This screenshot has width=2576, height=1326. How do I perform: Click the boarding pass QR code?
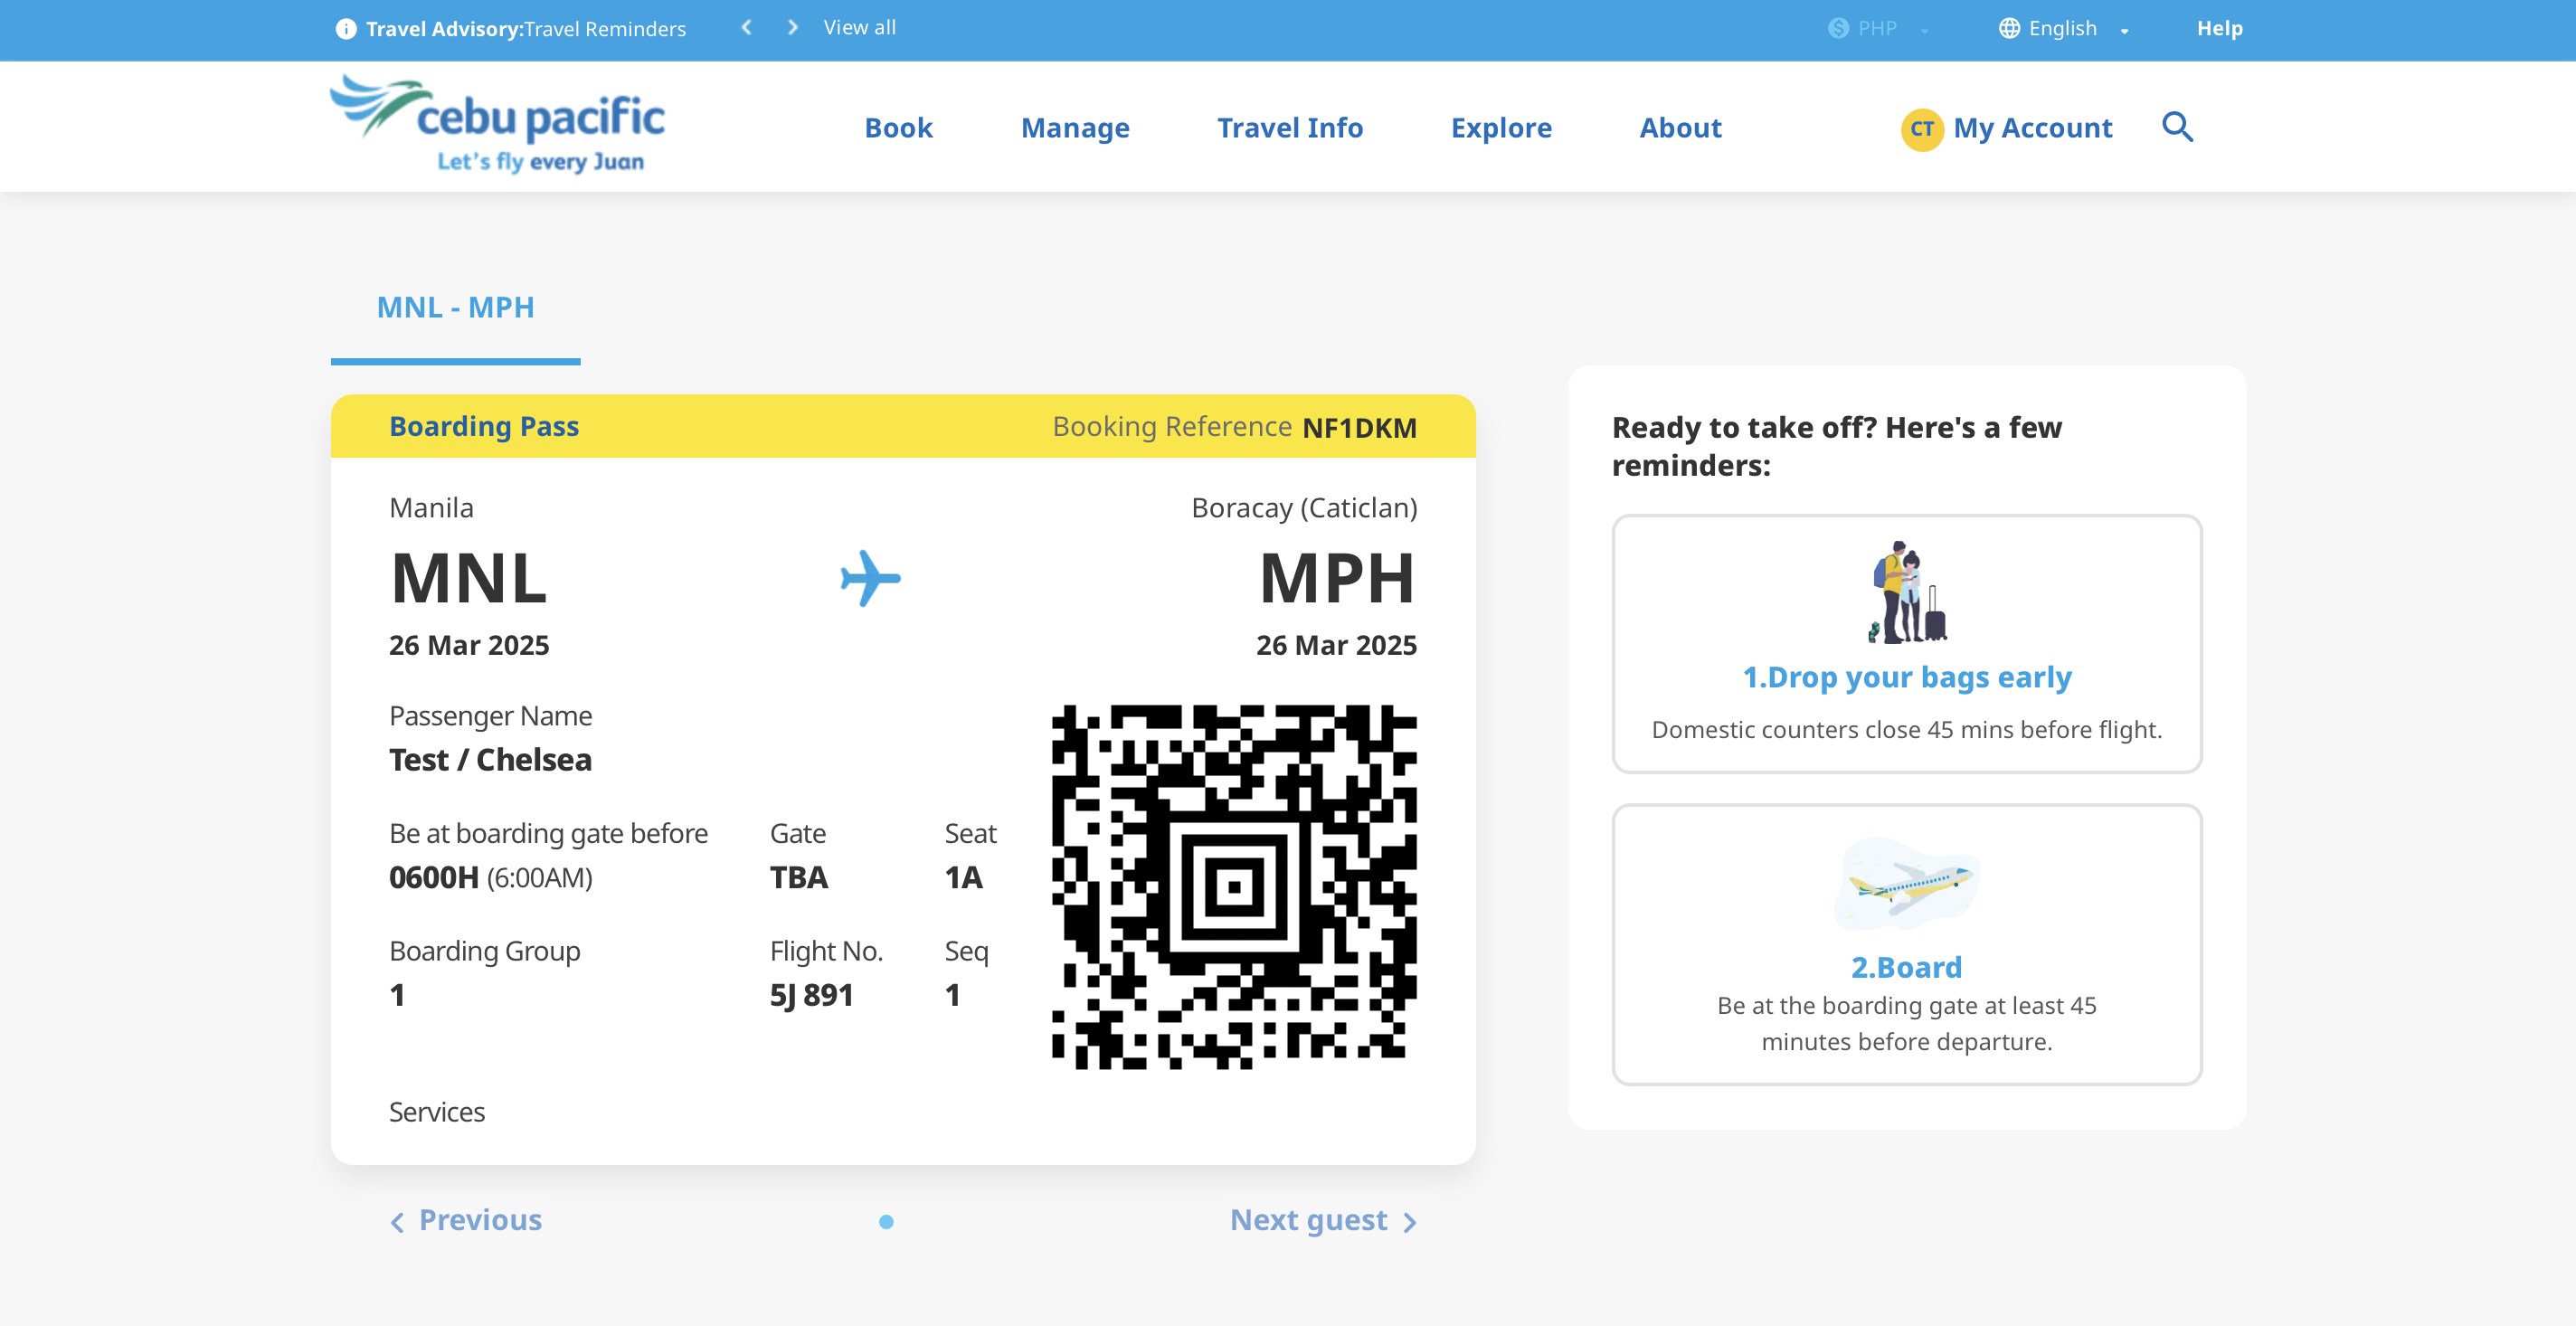pos(1234,886)
